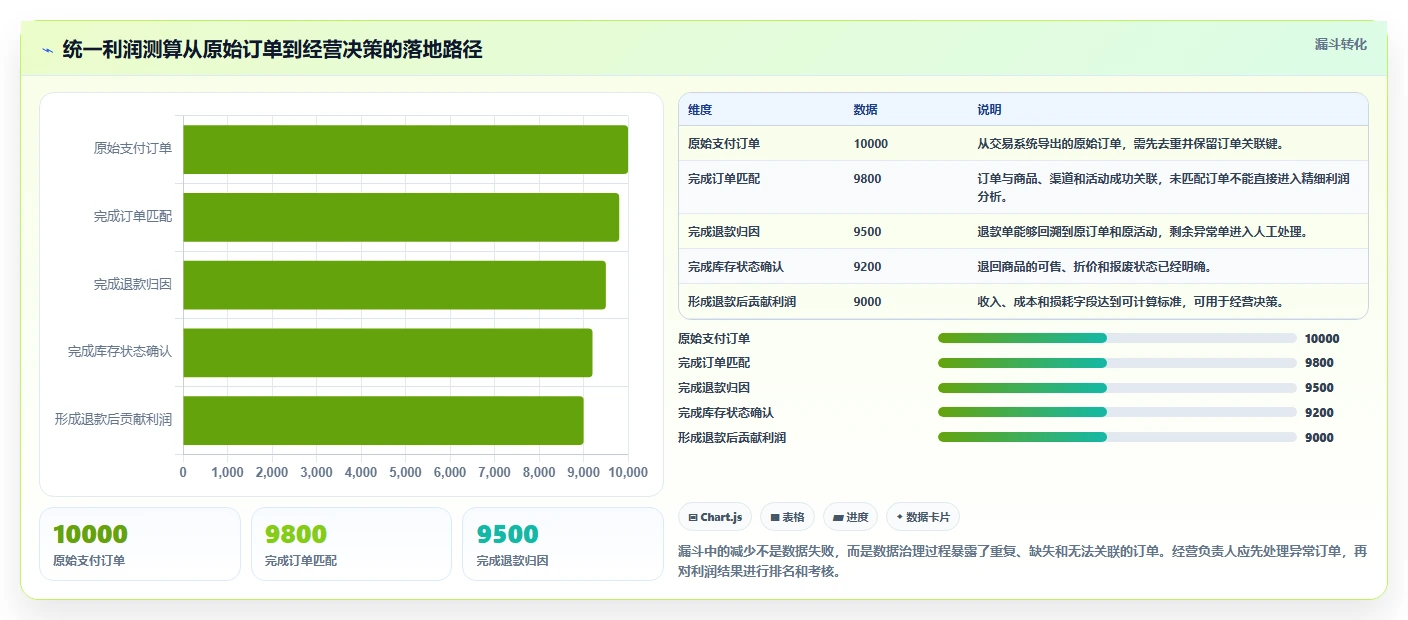
Task: Click progress value 9000 at row end
Action: pos(1319,438)
